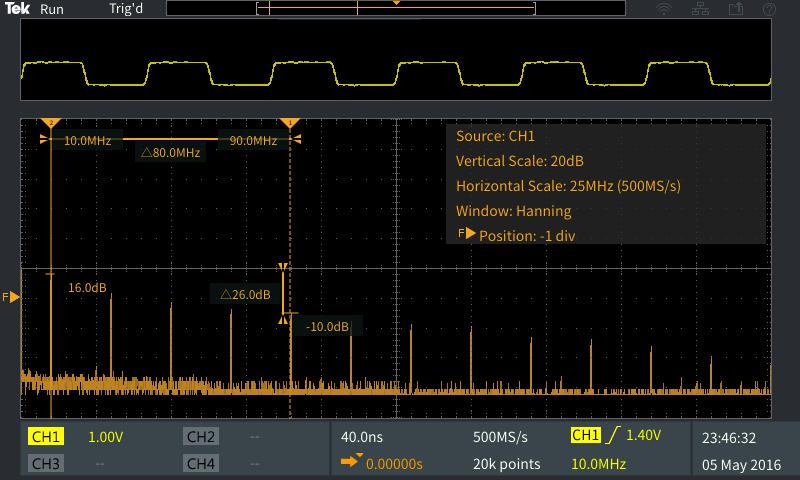The height and width of the screenshot is (480, 800).
Task: Click the 10.0MHz cursor readout label
Action: (87, 141)
